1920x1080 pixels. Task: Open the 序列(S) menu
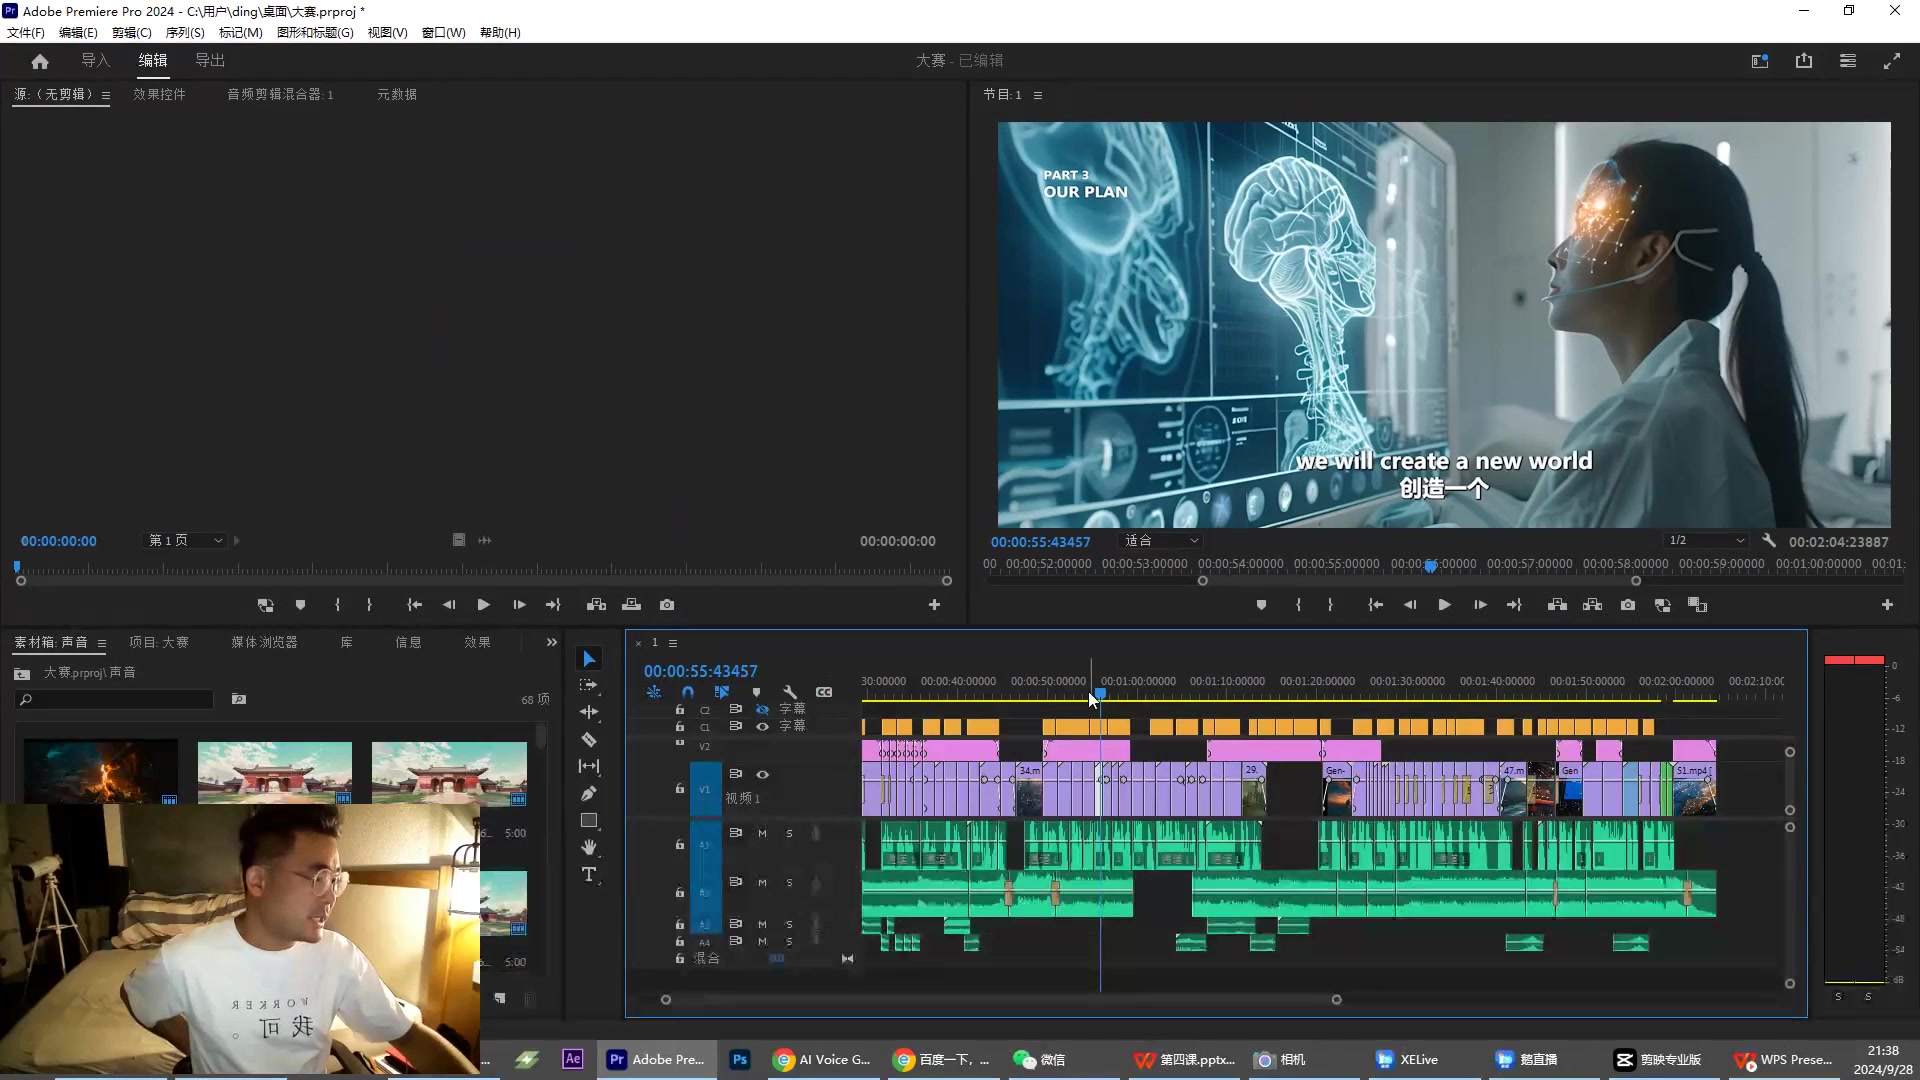pyautogui.click(x=185, y=32)
